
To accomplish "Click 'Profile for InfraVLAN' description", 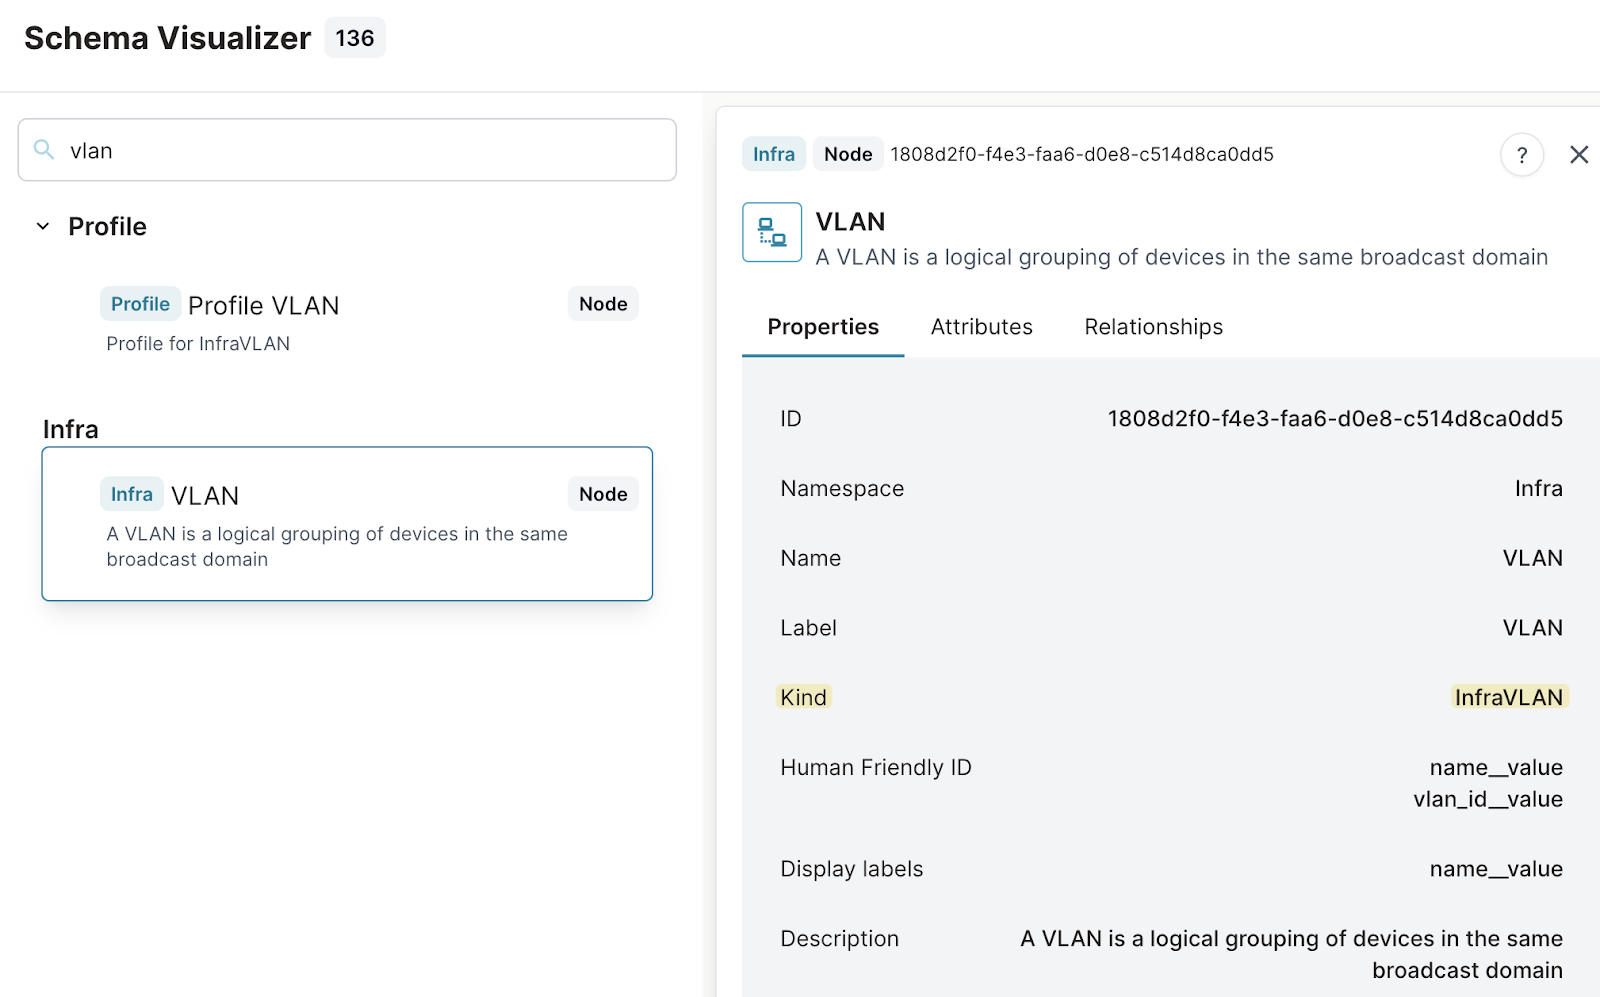I will point(198,343).
